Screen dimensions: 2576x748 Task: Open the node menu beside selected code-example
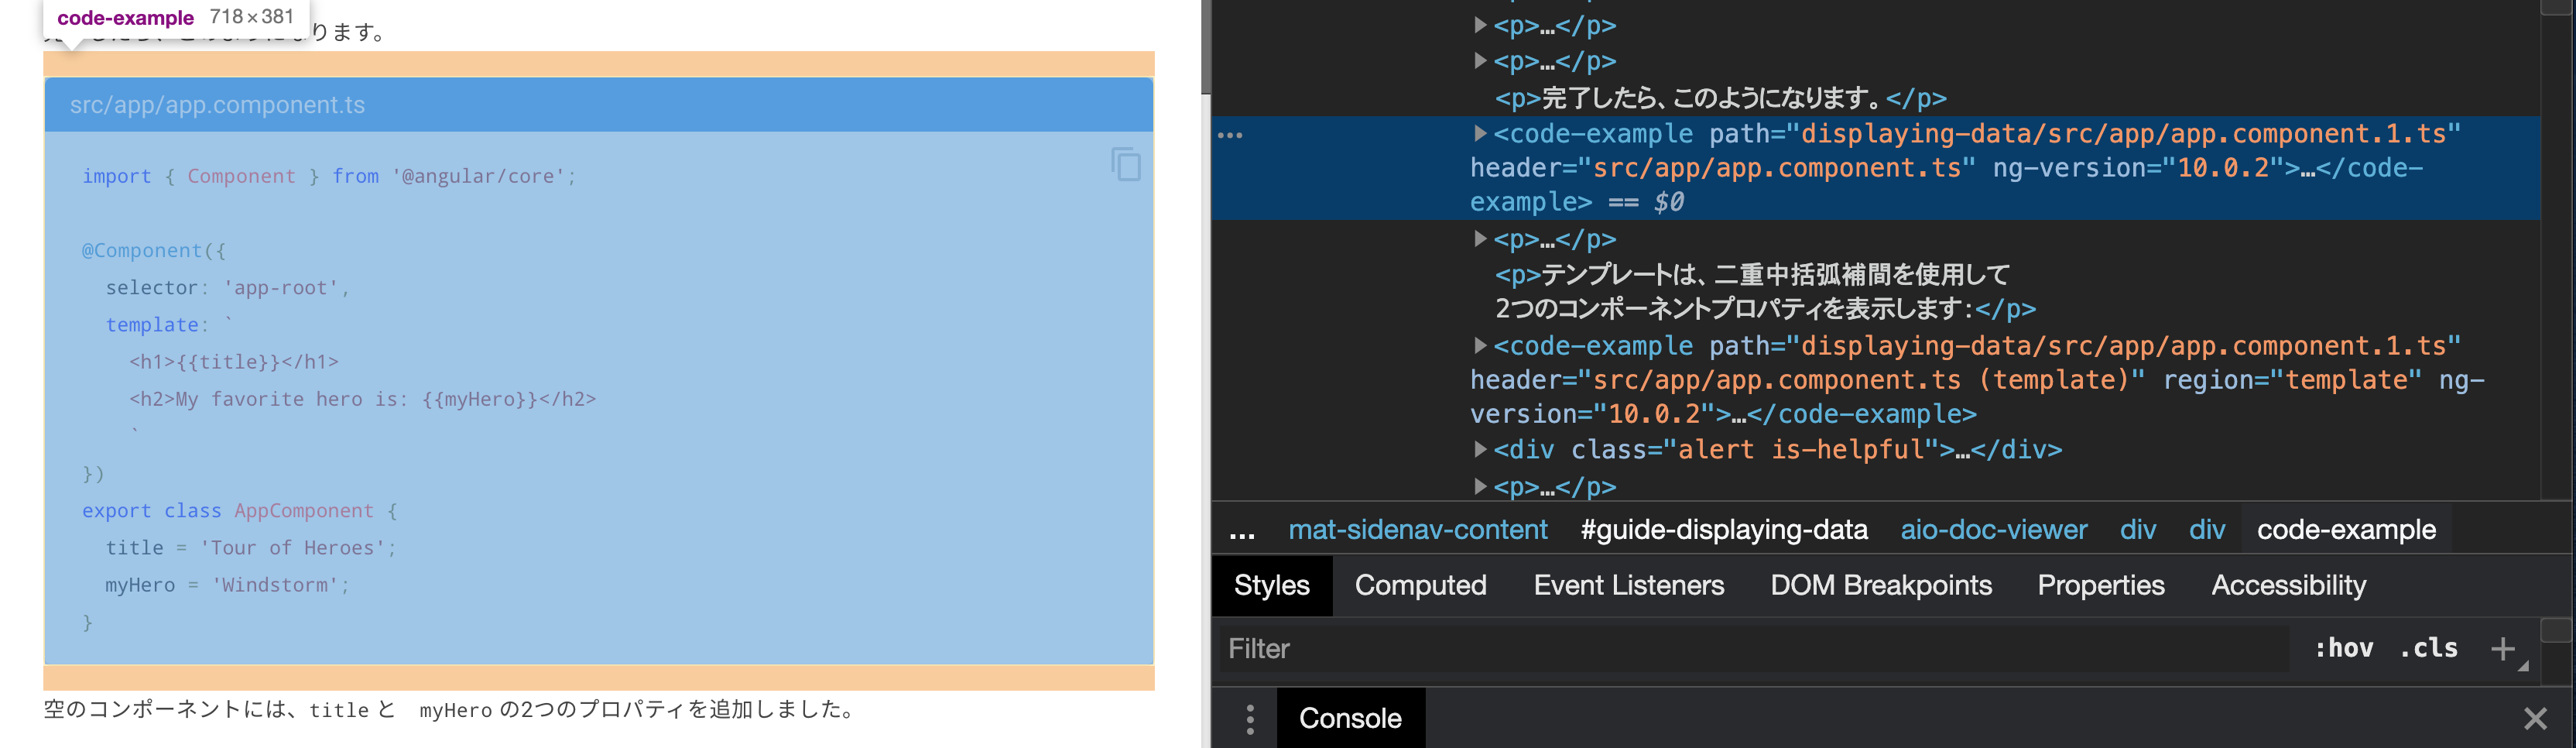(x=1231, y=134)
